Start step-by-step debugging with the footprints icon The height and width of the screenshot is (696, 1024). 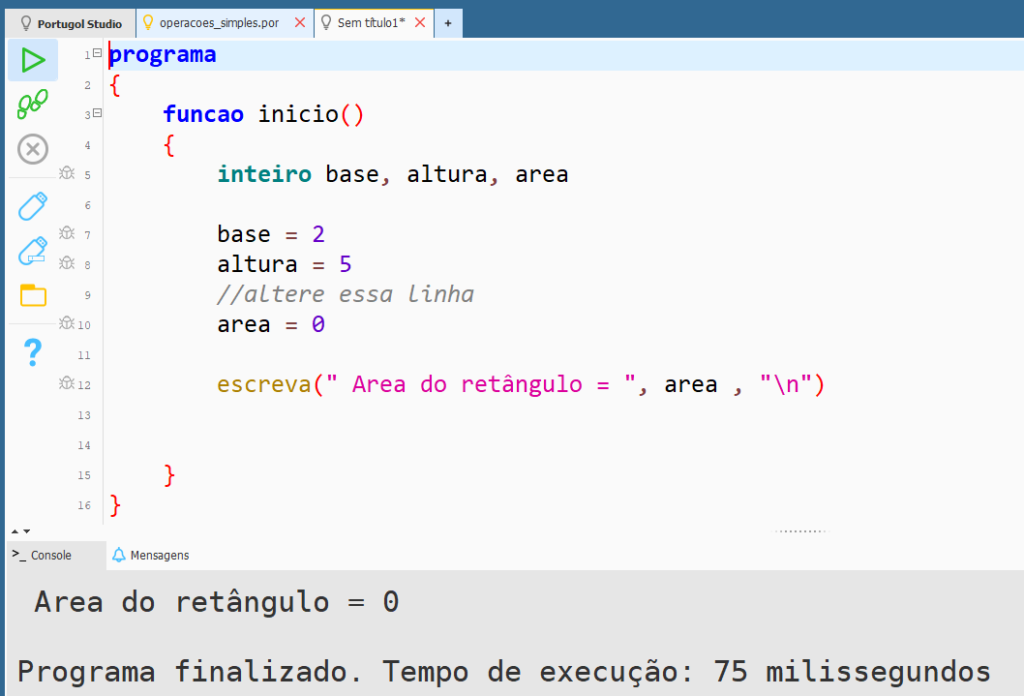(x=33, y=103)
